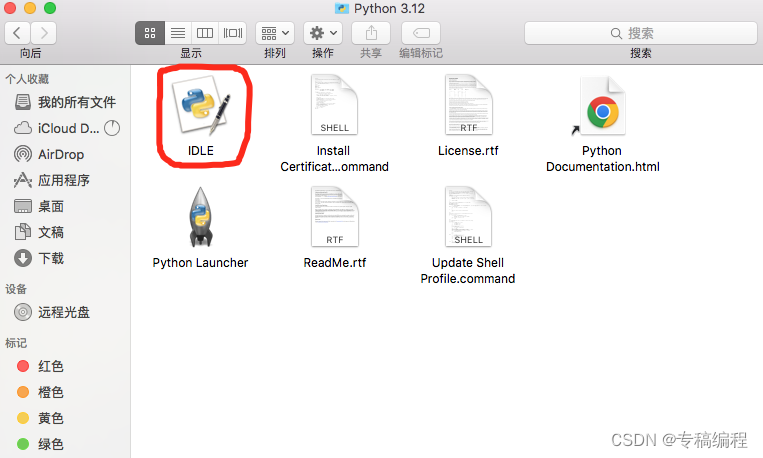The width and height of the screenshot is (763, 458).
Task: Click the Python Documentation.html name label
Action: point(602,159)
